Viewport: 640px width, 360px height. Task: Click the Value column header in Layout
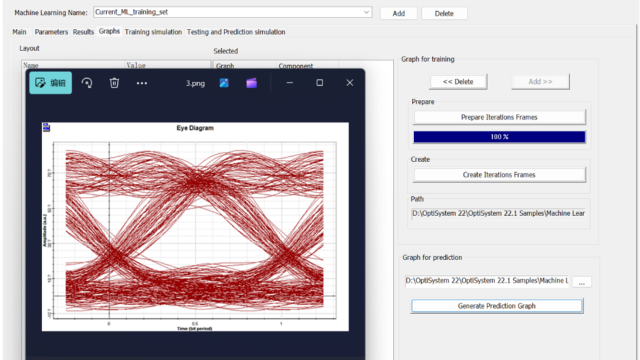point(167,65)
